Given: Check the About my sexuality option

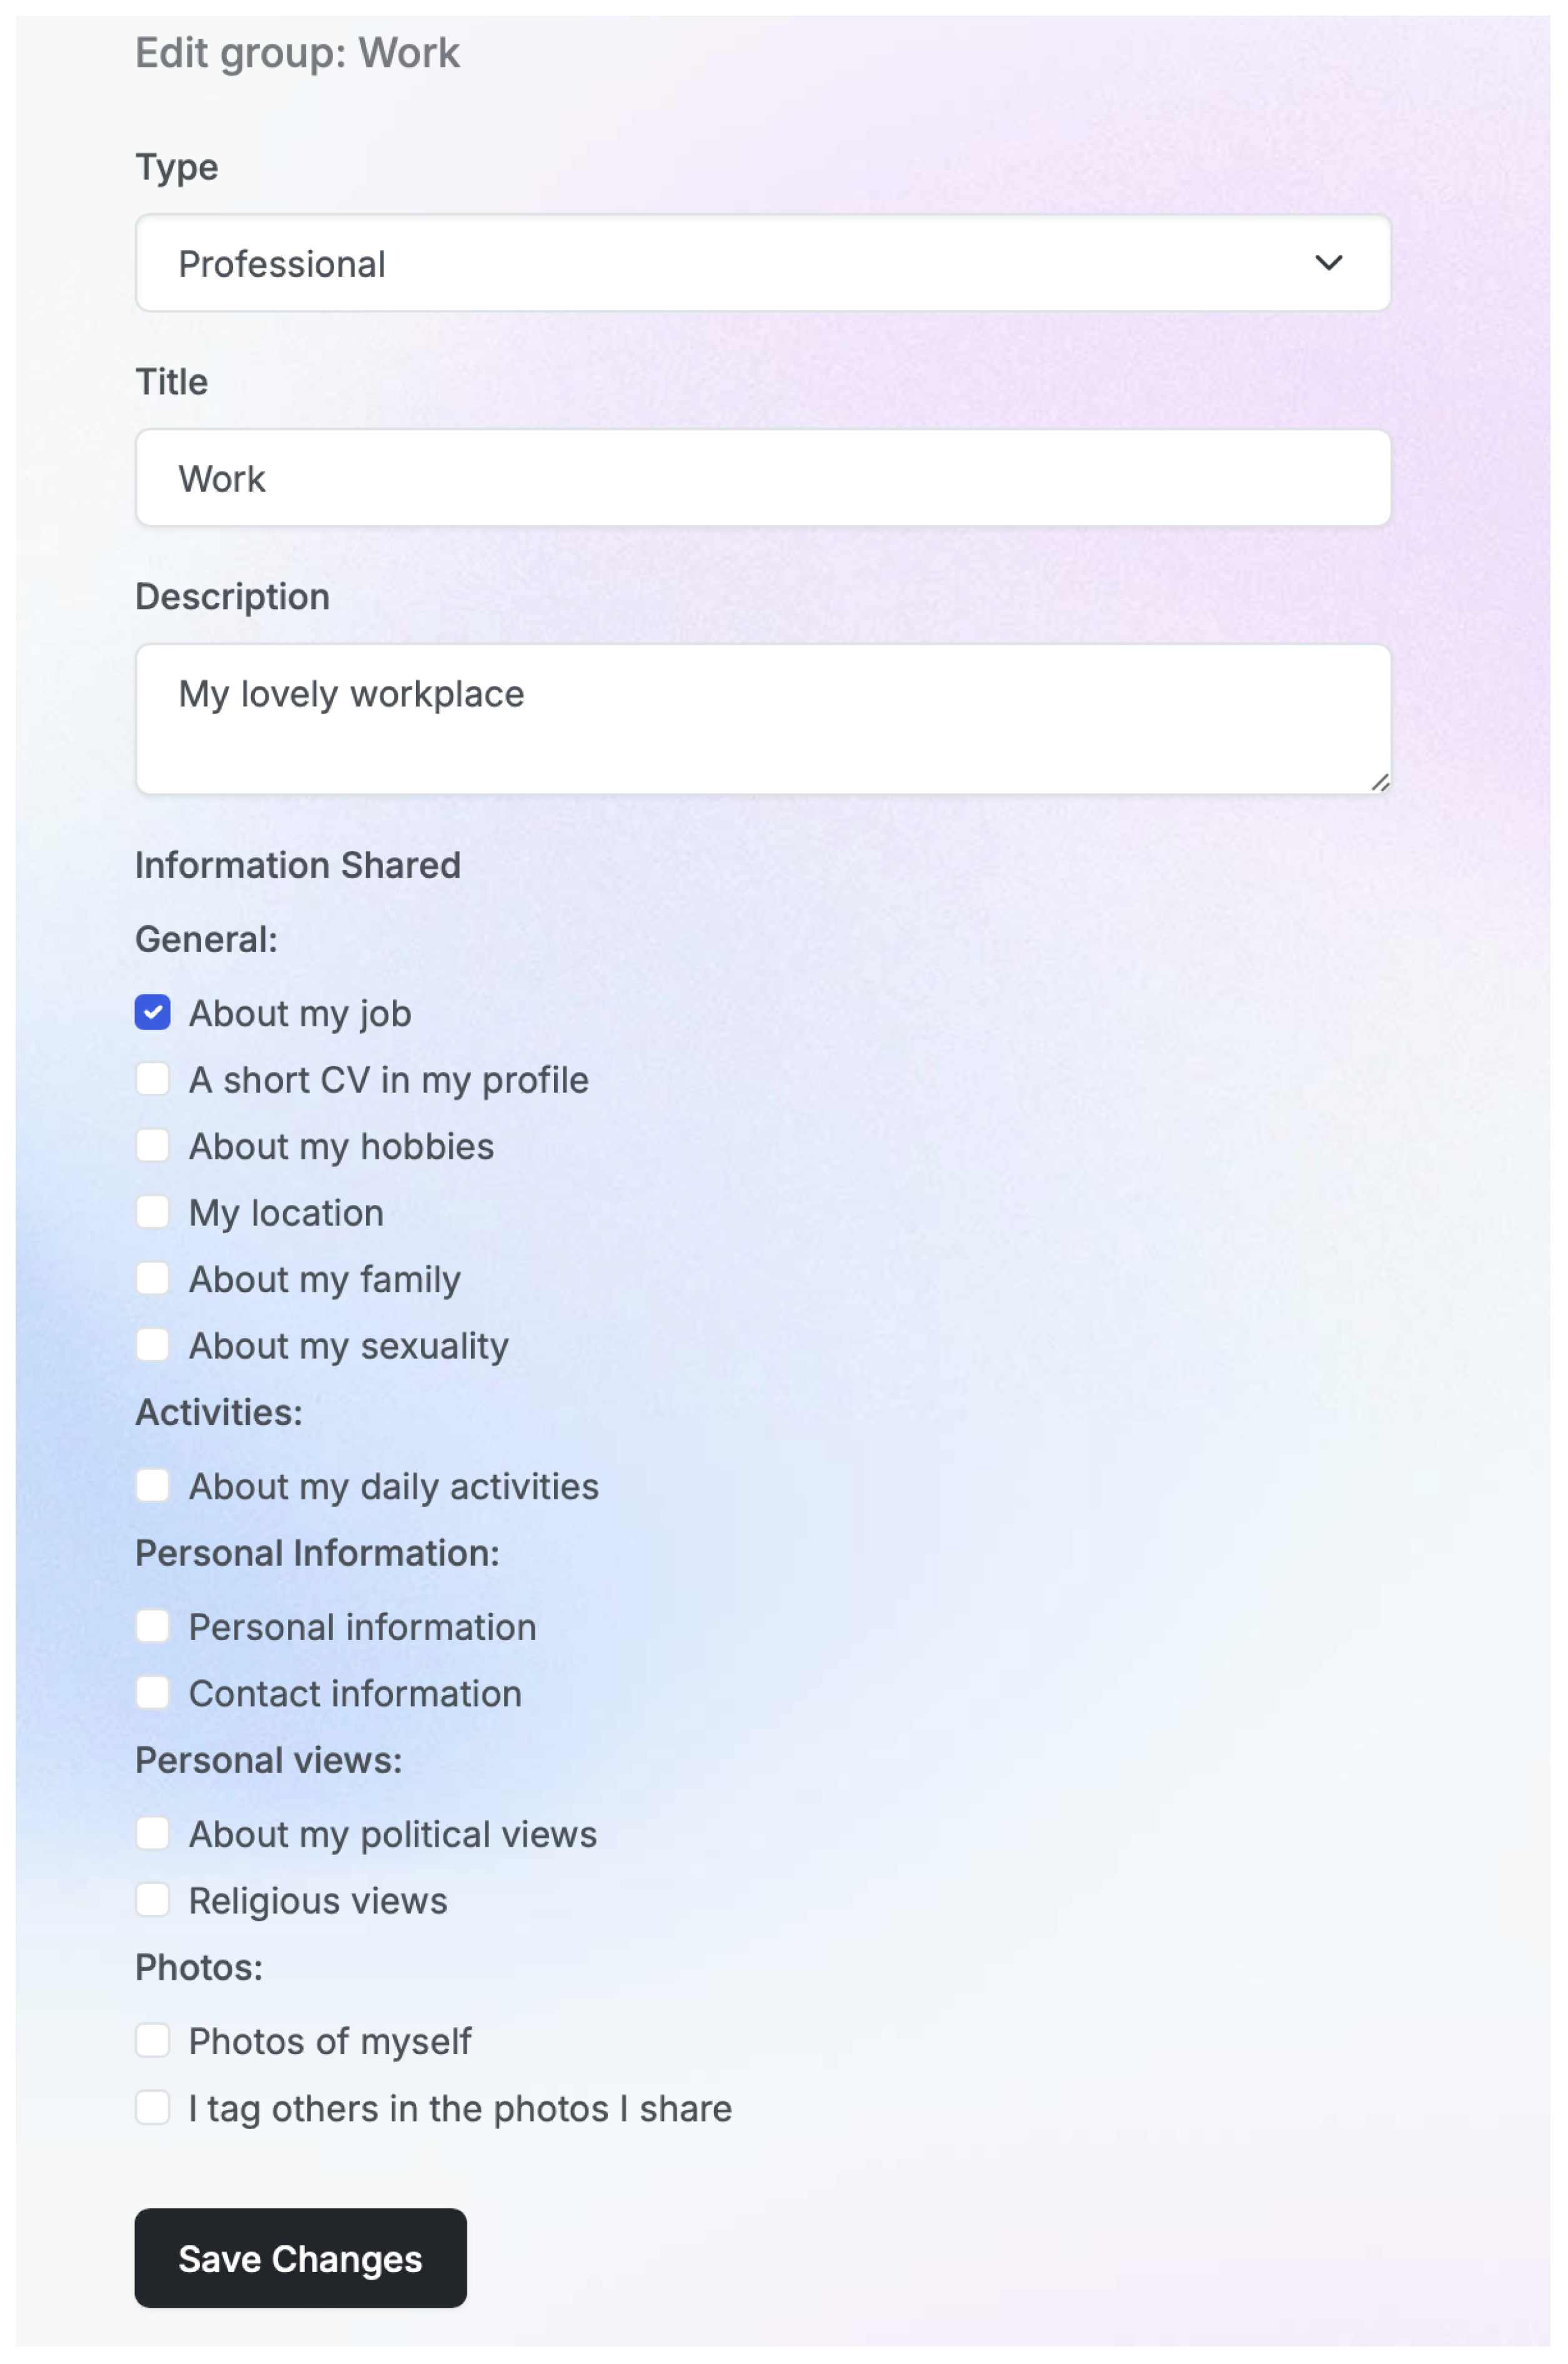Looking at the screenshot, I should pyautogui.click(x=153, y=1345).
